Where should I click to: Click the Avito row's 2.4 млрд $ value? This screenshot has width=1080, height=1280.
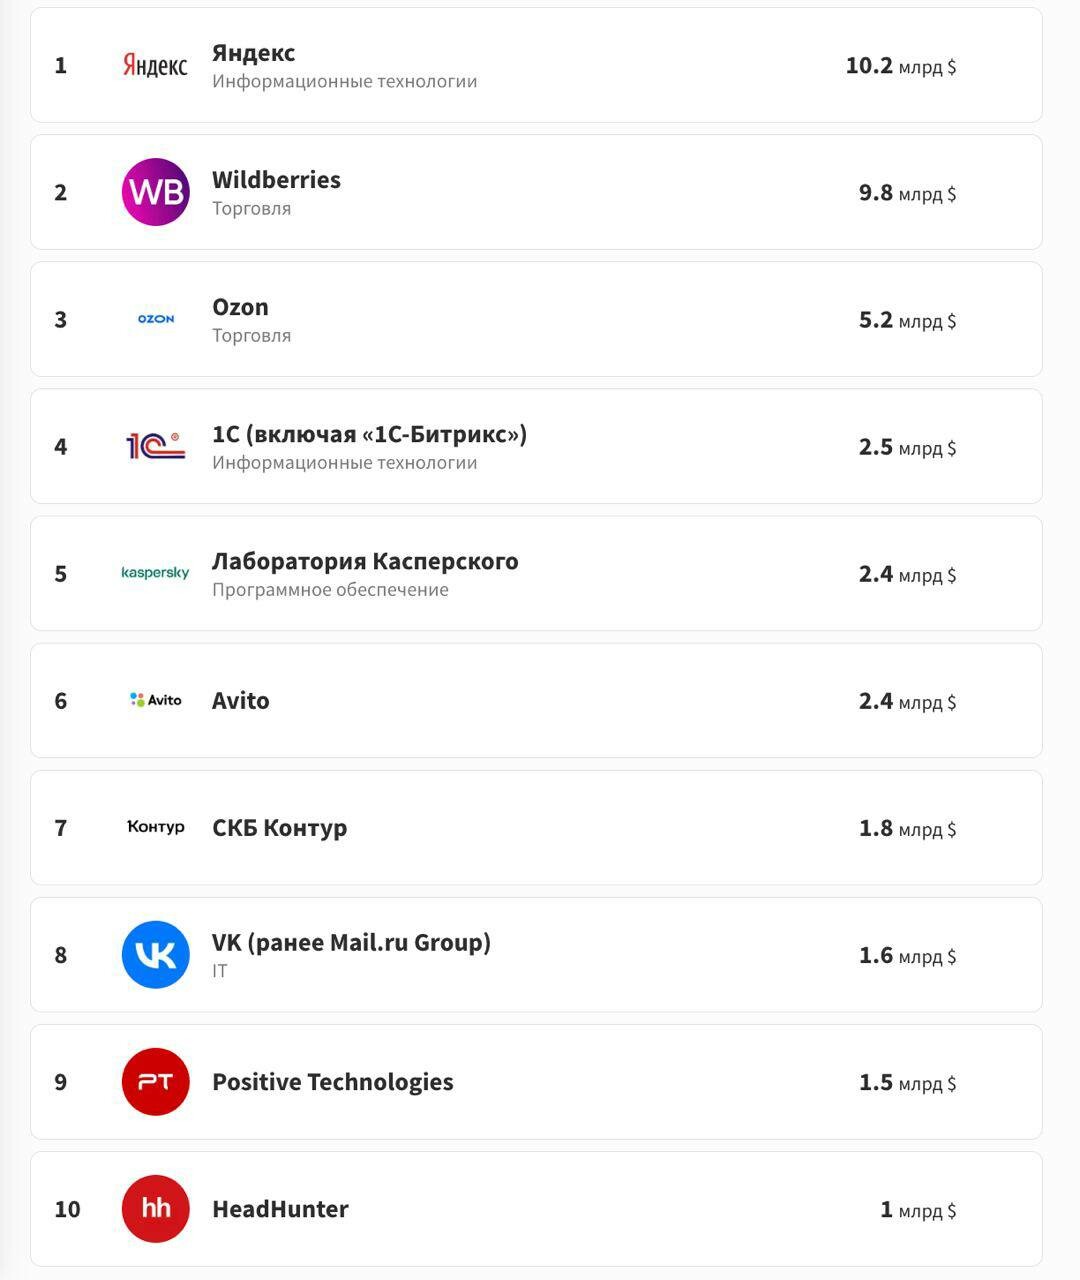[907, 701]
